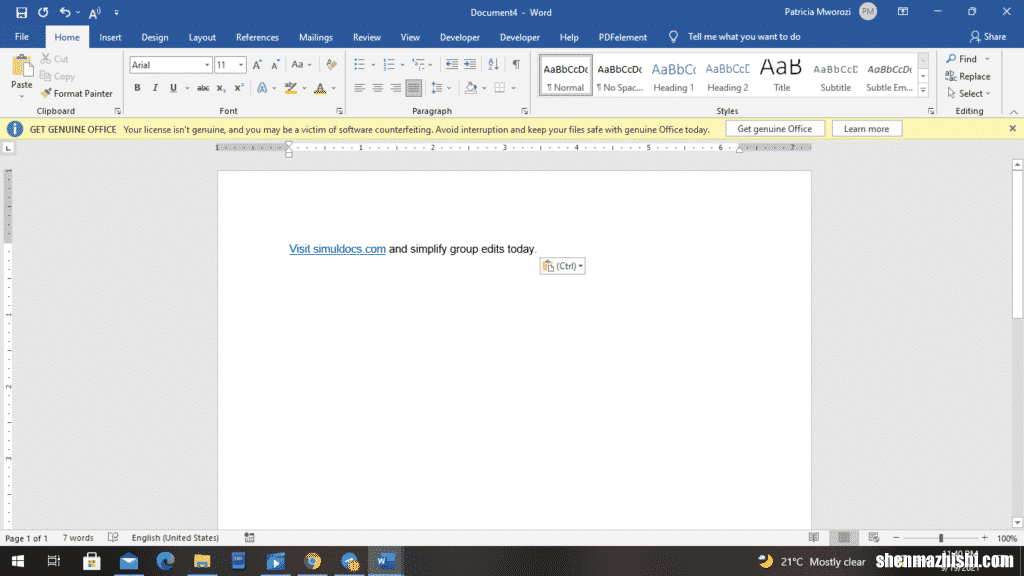1024x576 pixels.
Task: Align the paragraph to the left
Action: coord(359,88)
